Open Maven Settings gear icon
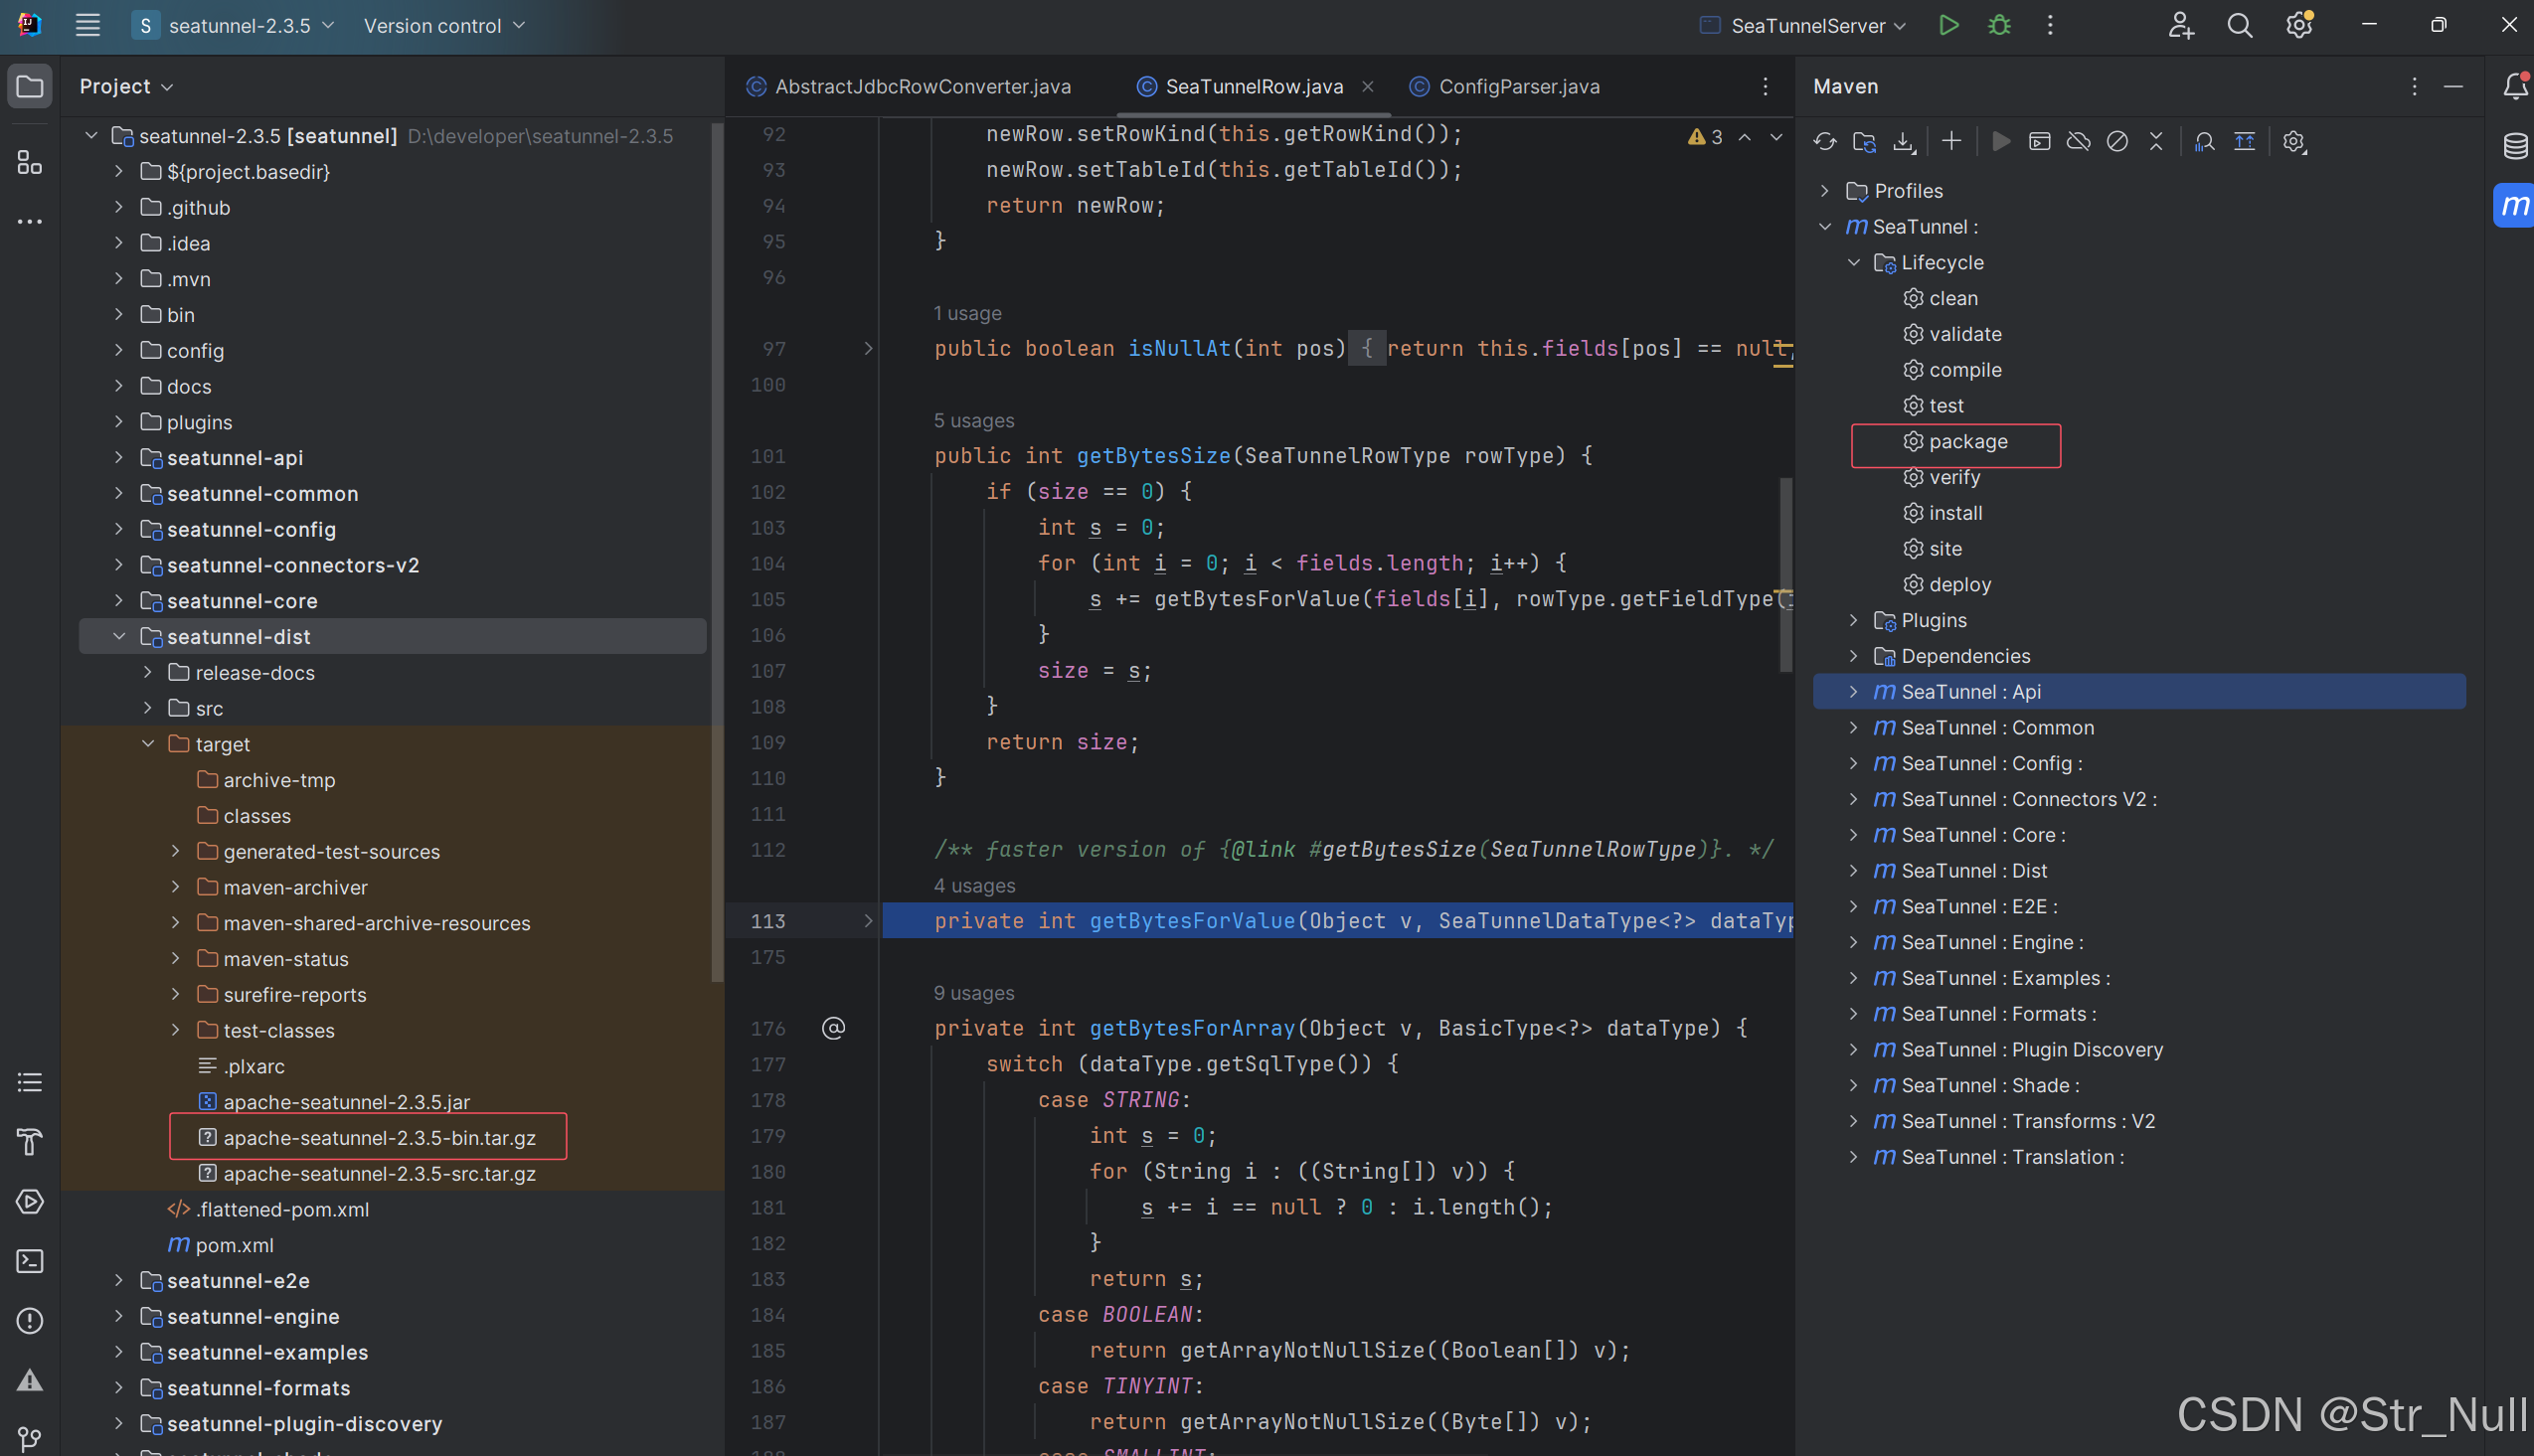 point(2294,141)
